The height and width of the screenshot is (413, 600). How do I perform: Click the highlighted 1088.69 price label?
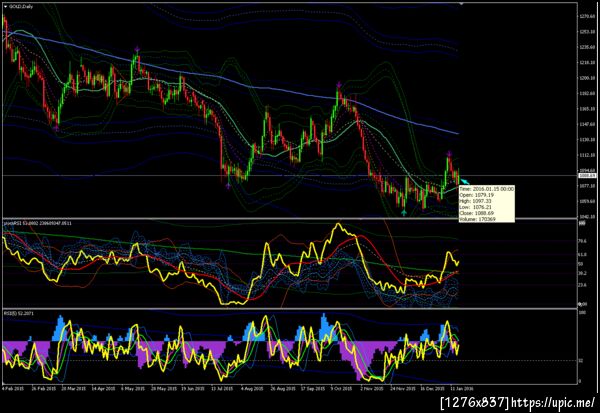[584, 175]
